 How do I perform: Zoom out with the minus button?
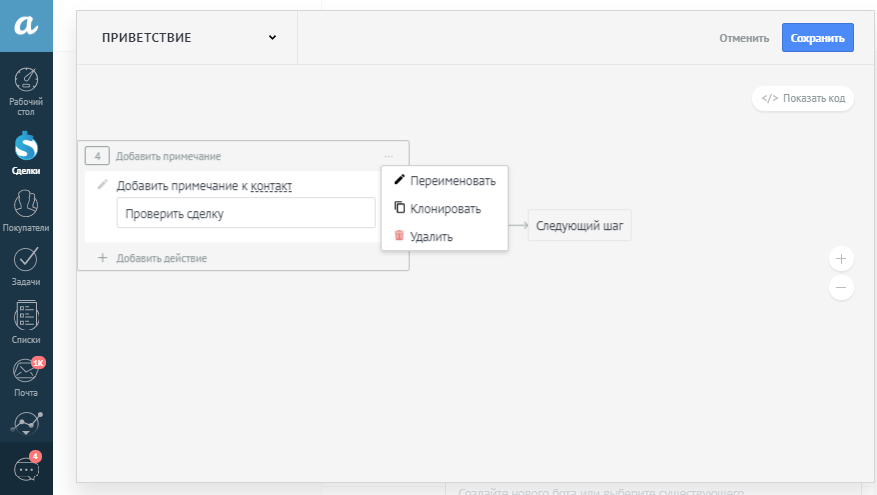tap(841, 288)
